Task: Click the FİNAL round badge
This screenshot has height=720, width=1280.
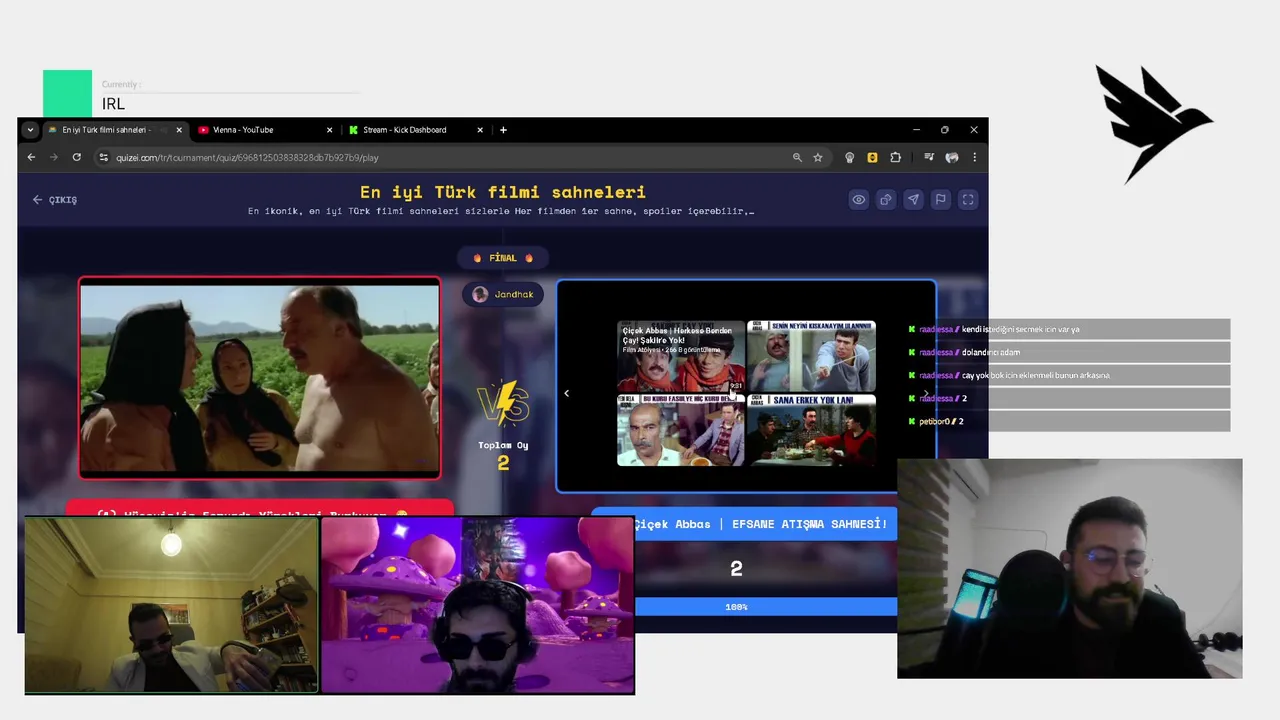Action: click(x=503, y=258)
